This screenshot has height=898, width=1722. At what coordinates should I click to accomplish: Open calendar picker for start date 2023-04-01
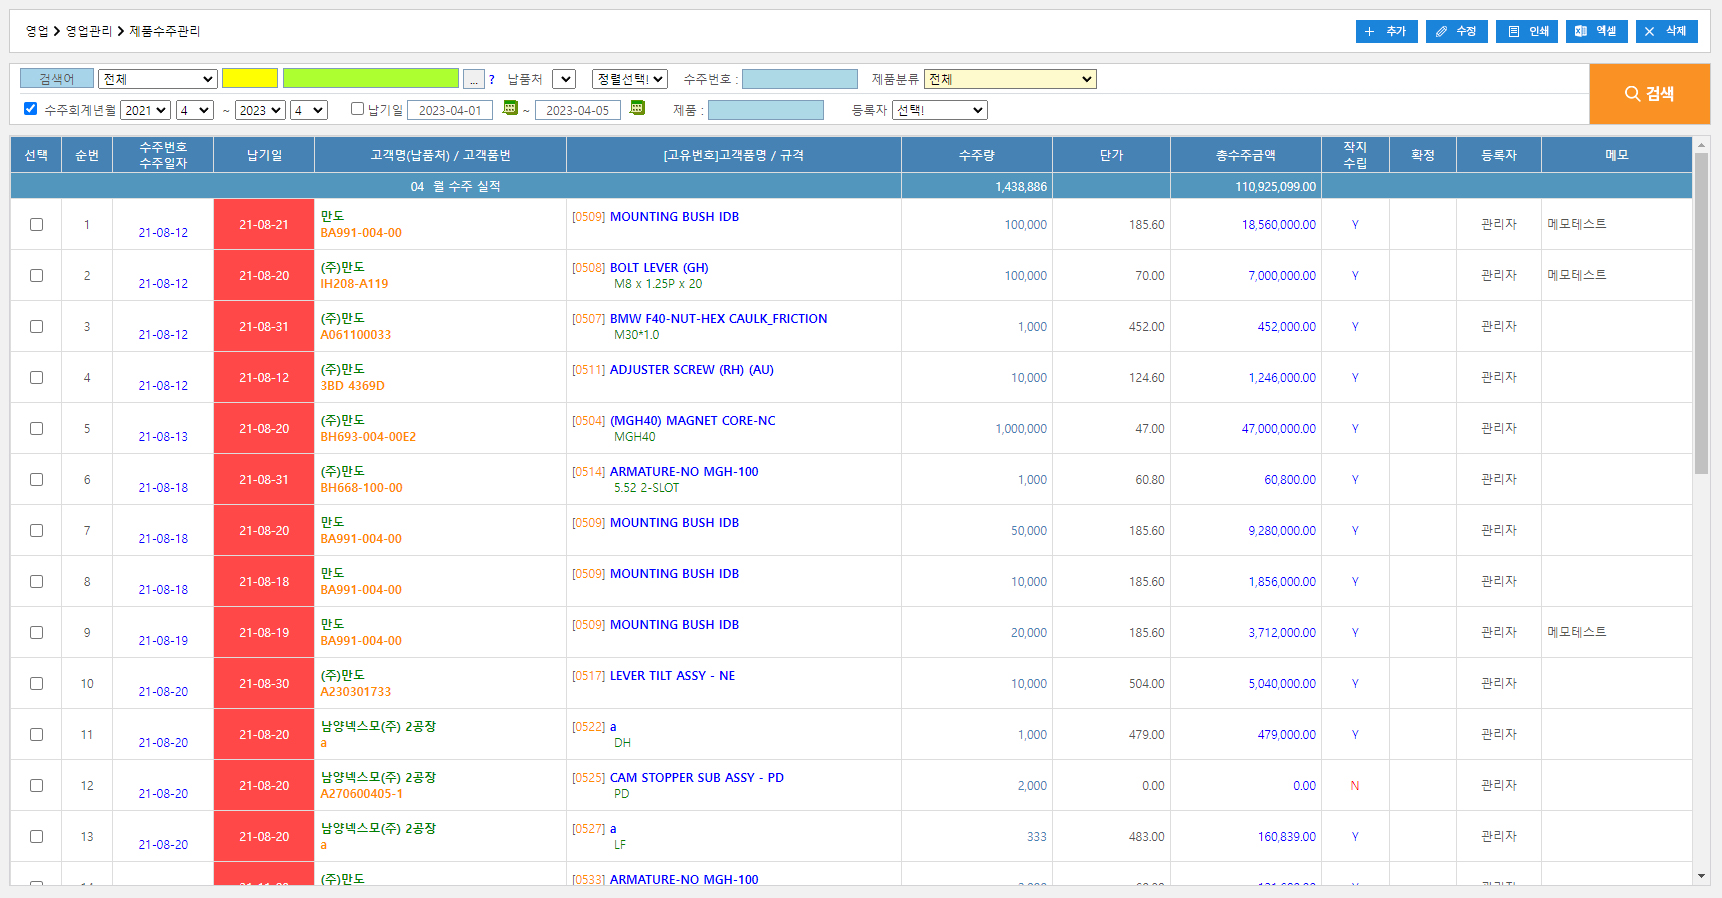510,108
